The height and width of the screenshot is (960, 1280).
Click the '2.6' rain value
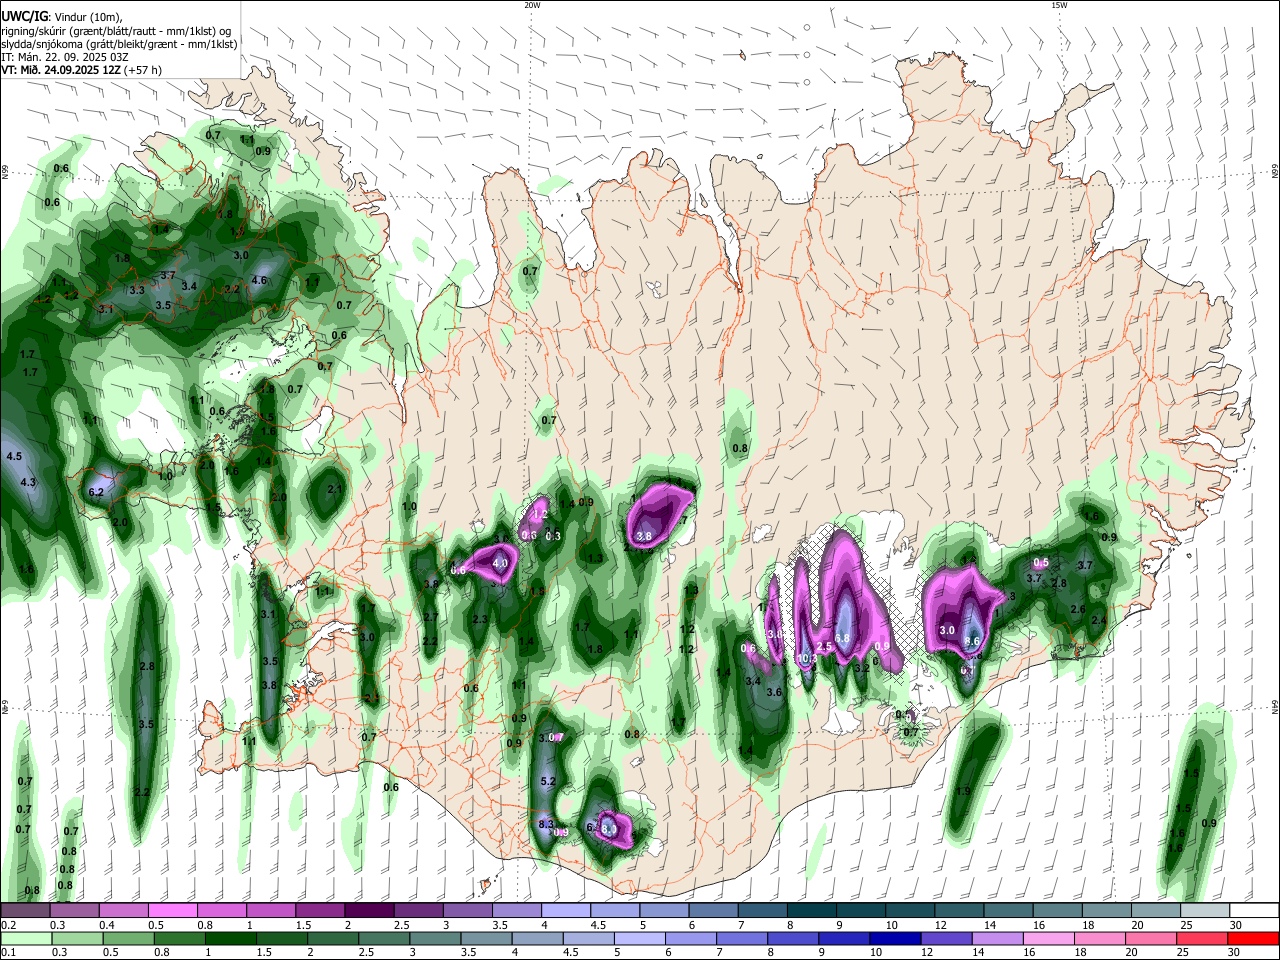1078,609
